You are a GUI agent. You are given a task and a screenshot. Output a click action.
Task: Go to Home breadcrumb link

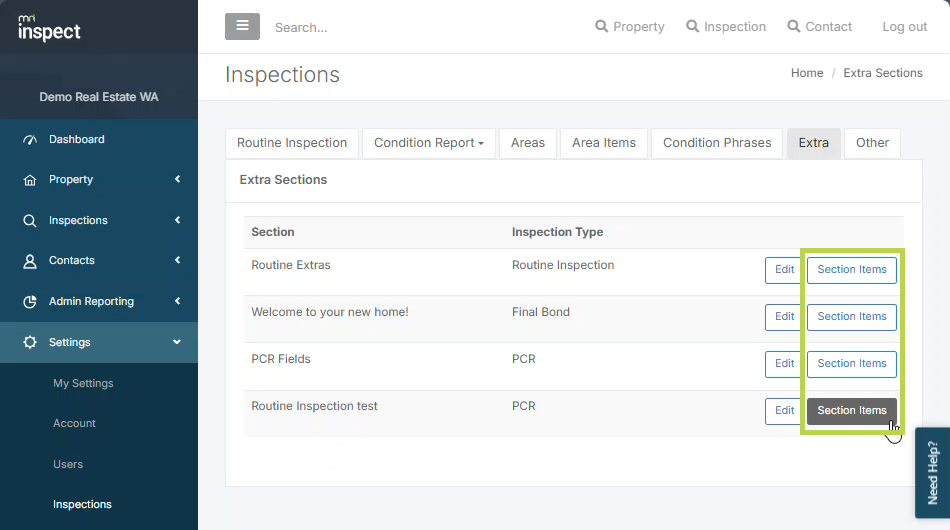point(807,73)
